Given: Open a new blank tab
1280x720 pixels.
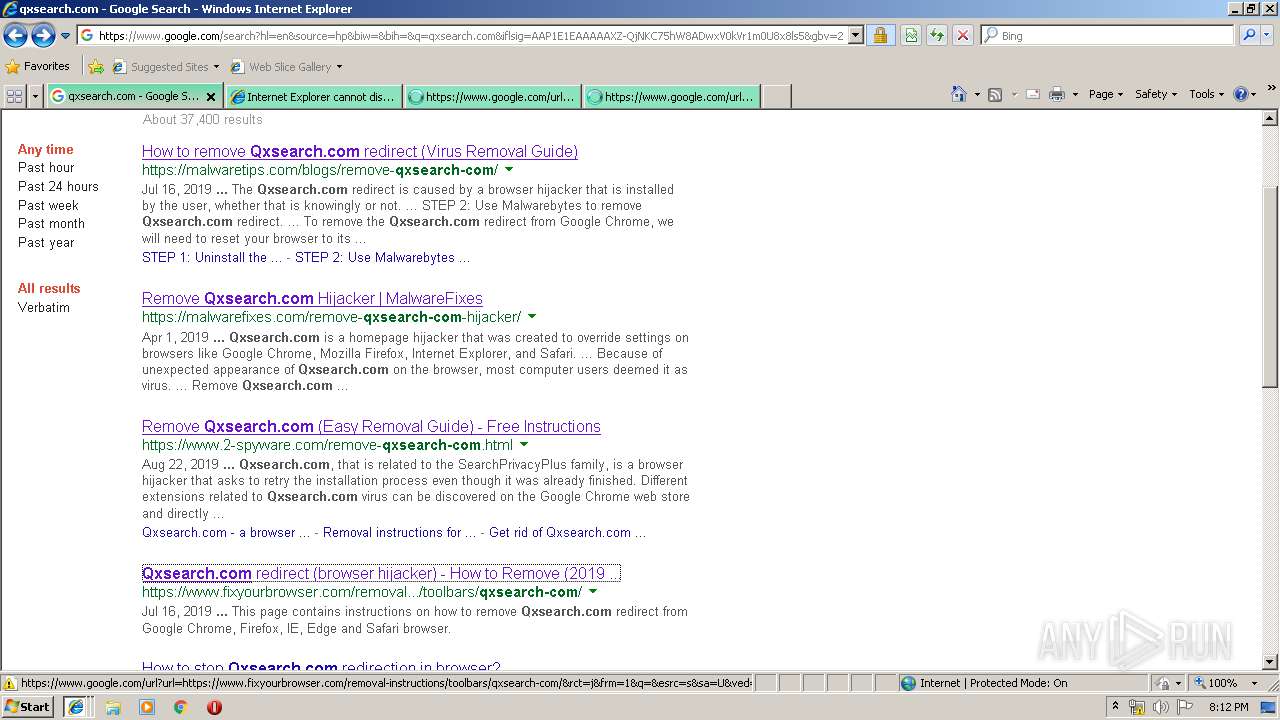Looking at the screenshot, I should click(777, 97).
